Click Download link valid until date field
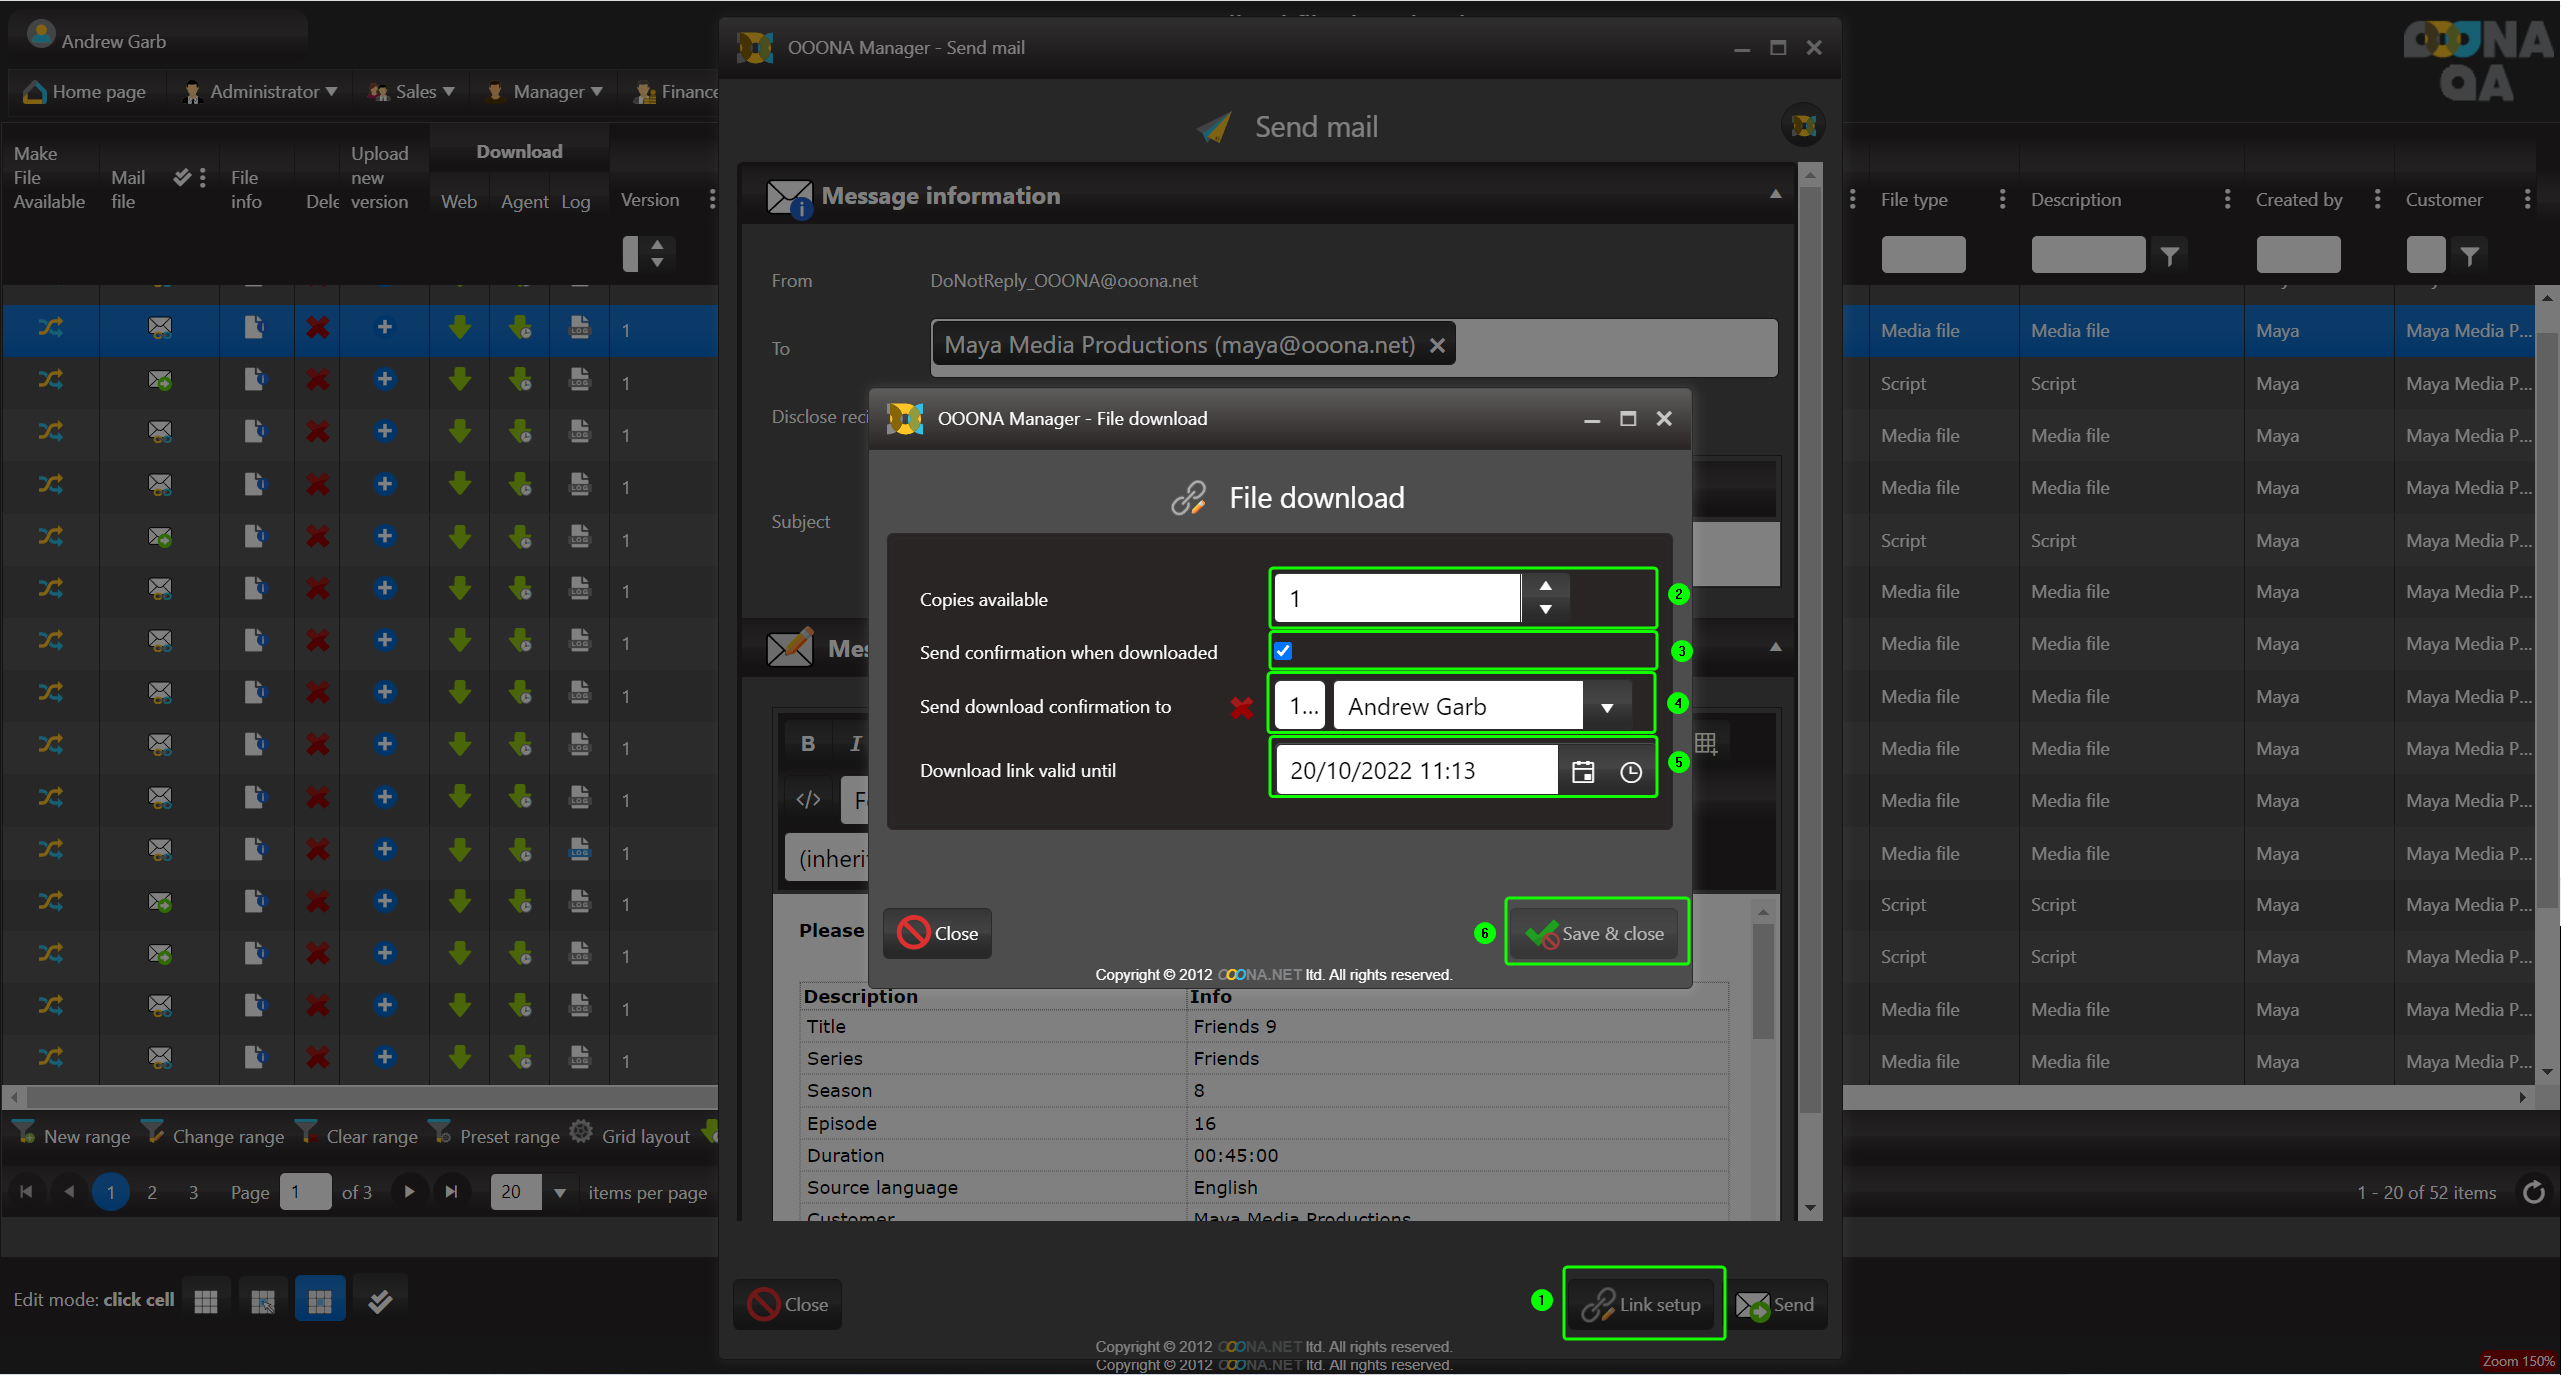Viewport: 2561px width, 1375px height. [1415, 771]
